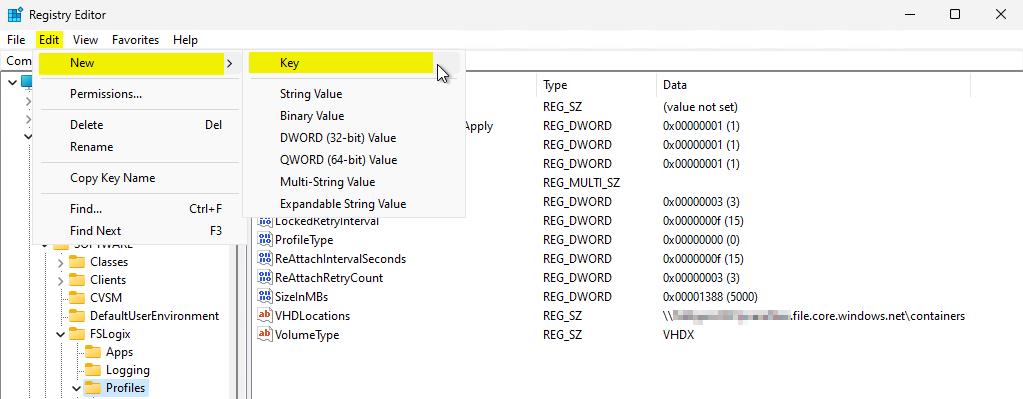This screenshot has width=1023, height=399.
Task: Select DWORD (32-bit) Value option
Action: [338, 138]
